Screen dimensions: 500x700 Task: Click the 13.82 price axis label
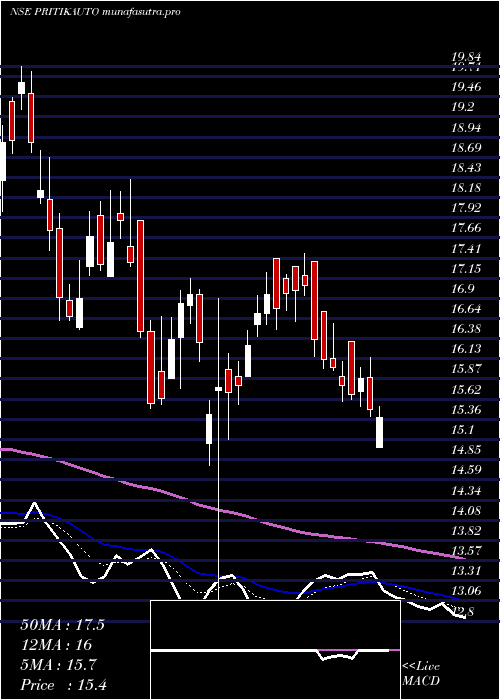click(466, 531)
